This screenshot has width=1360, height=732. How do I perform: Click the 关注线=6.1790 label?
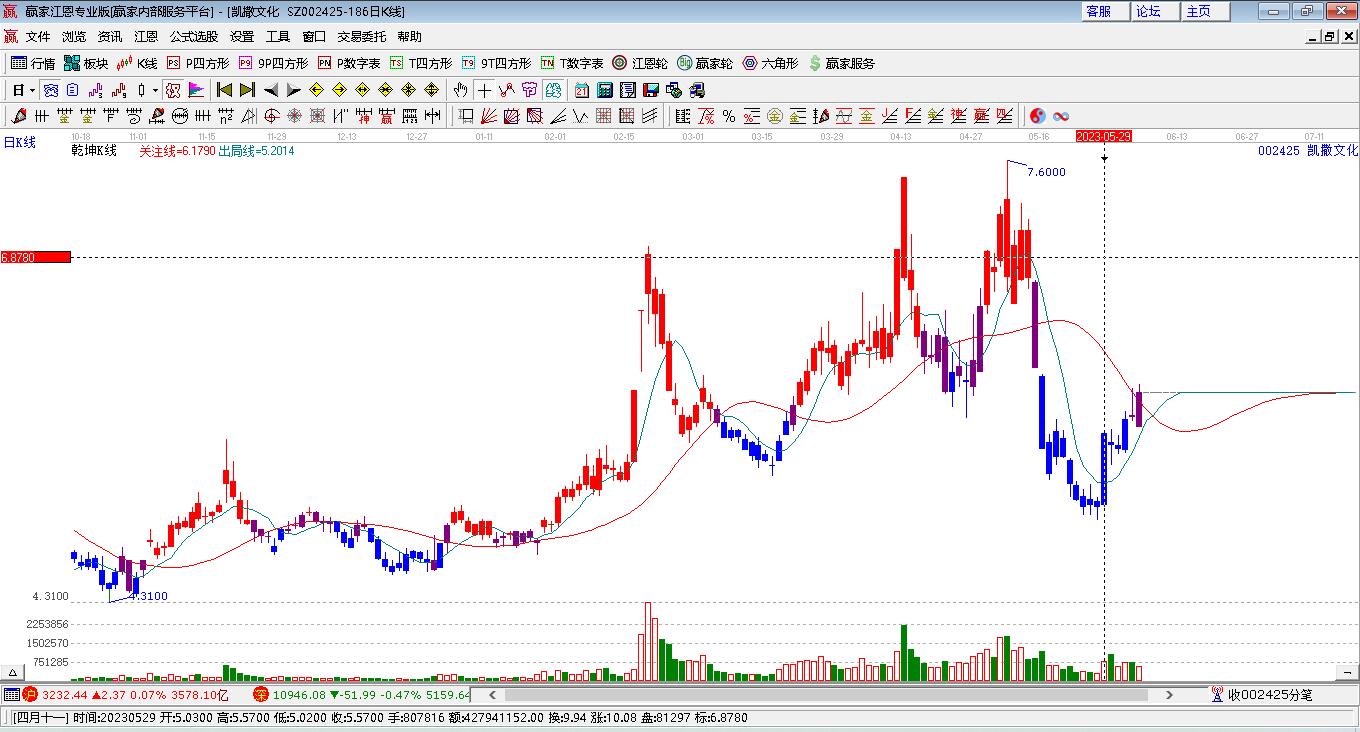177,151
